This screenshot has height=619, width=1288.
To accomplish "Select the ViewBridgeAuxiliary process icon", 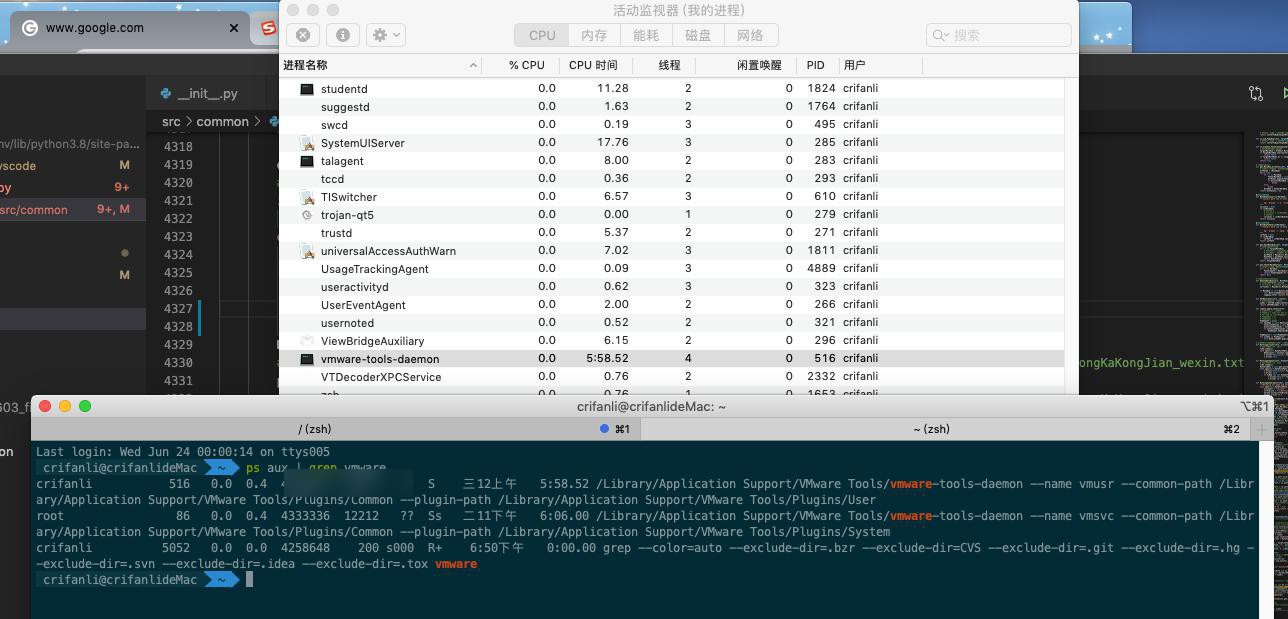I will (307, 341).
